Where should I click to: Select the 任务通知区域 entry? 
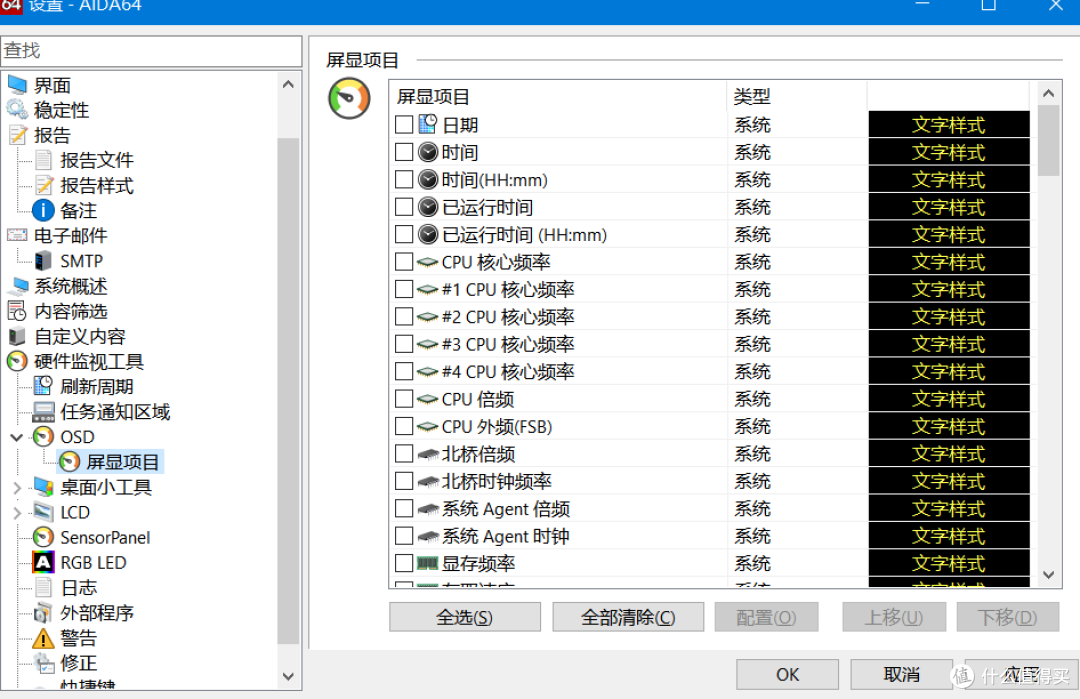point(115,412)
